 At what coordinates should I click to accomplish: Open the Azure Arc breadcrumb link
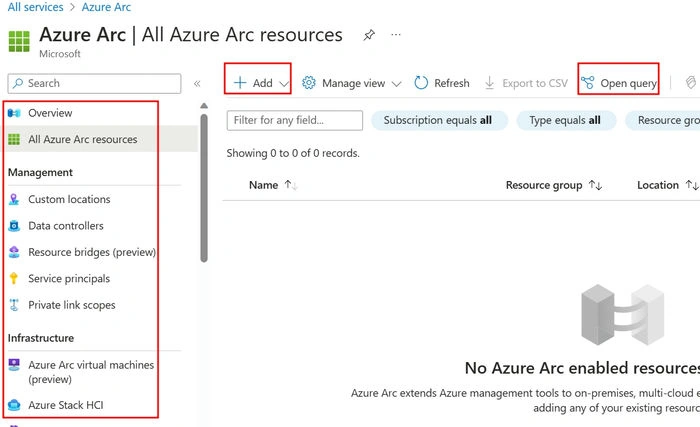tap(106, 7)
